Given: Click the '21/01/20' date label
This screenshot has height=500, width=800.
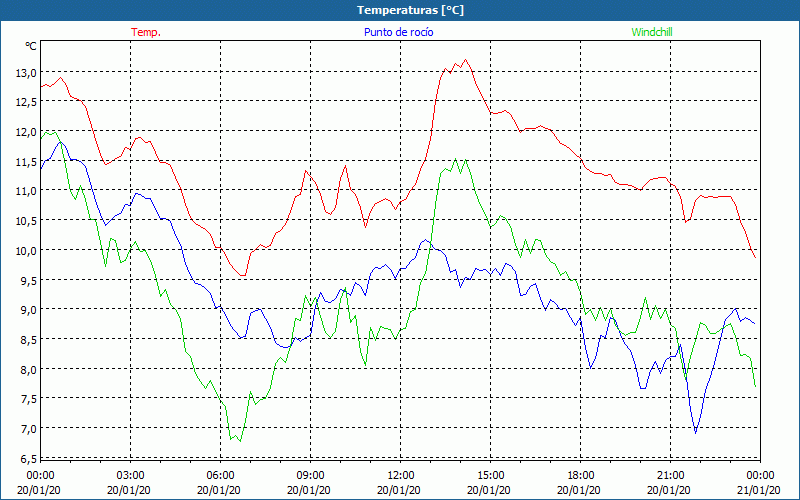Looking at the screenshot, I should pyautogui.click(x=759, y=490).
